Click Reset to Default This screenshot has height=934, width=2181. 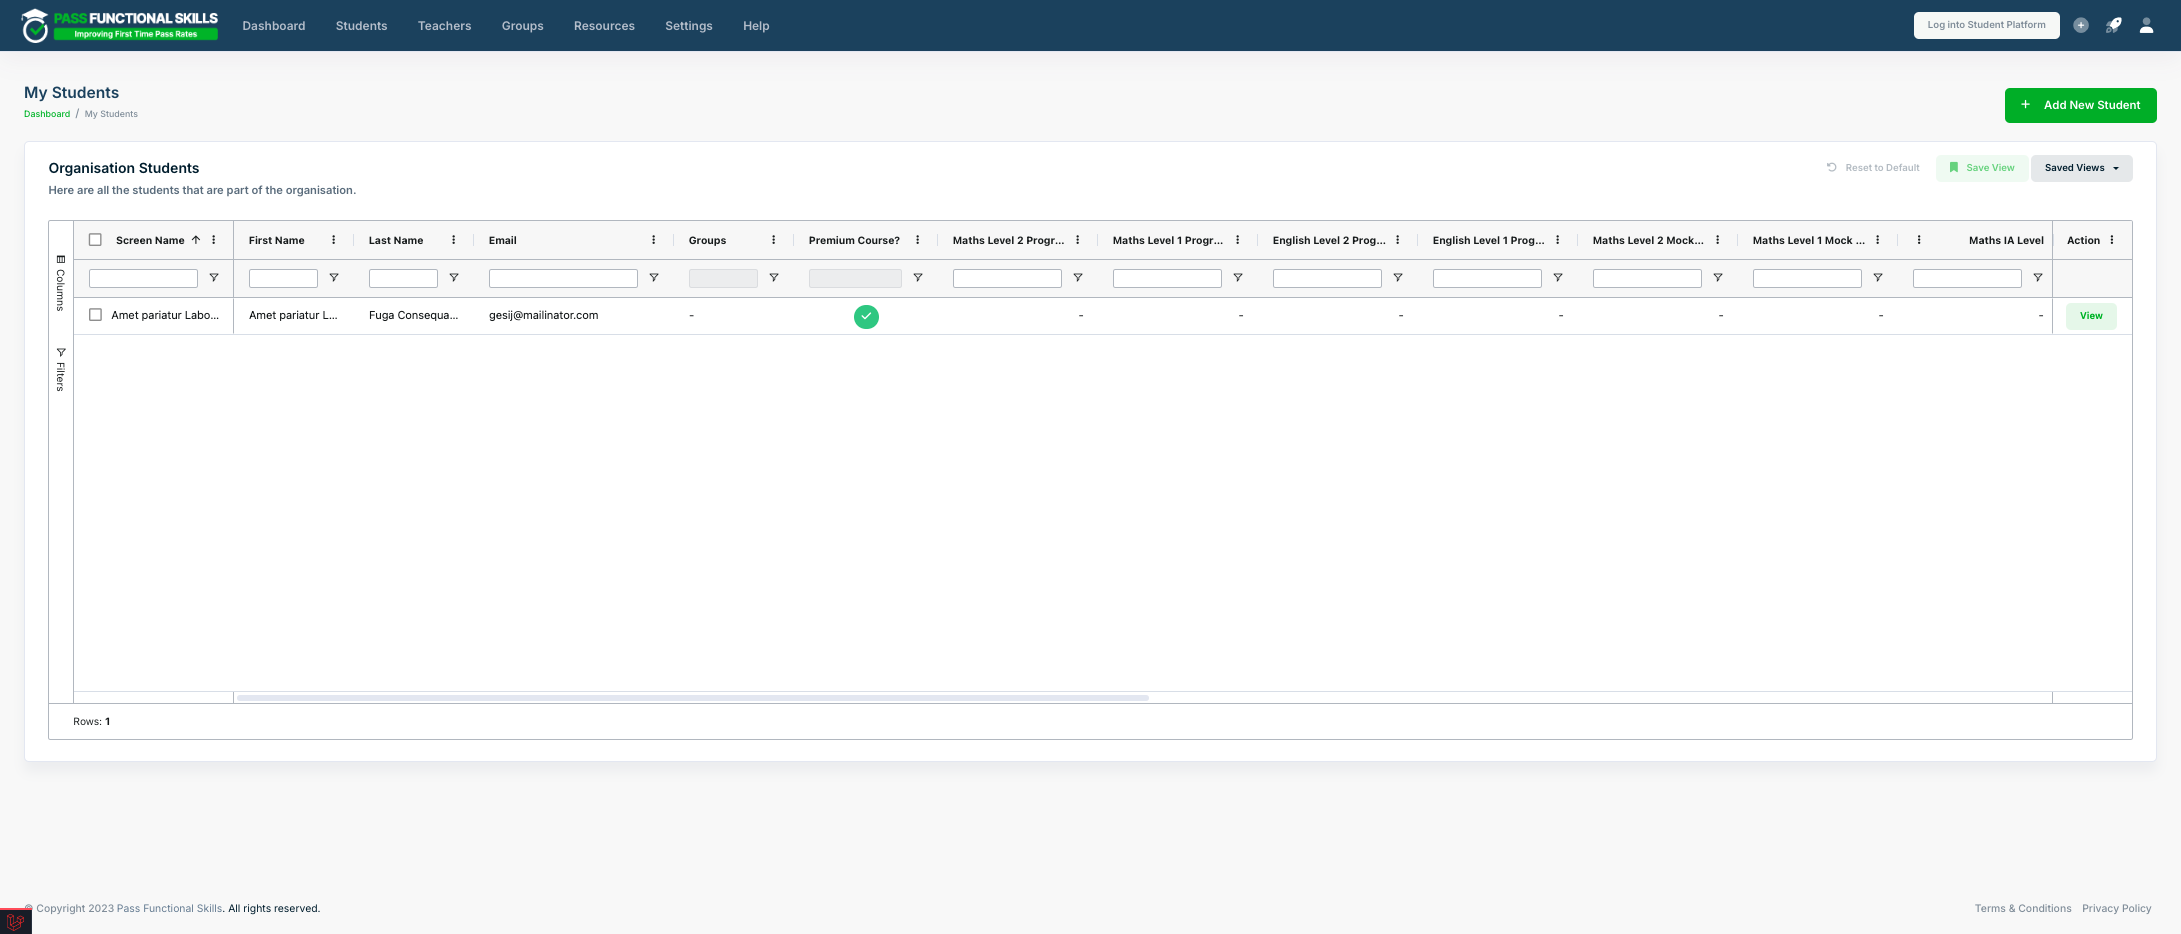point(1873,168)
